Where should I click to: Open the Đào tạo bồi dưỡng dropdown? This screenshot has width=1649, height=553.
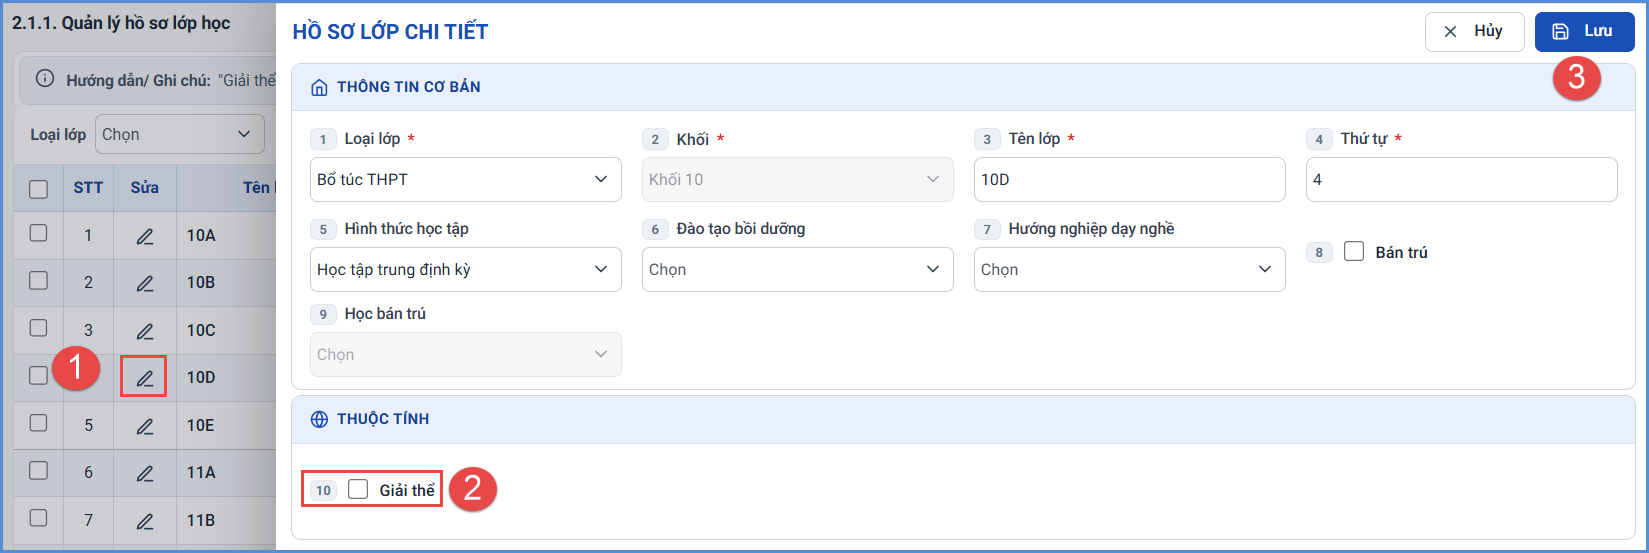[798, 269]
